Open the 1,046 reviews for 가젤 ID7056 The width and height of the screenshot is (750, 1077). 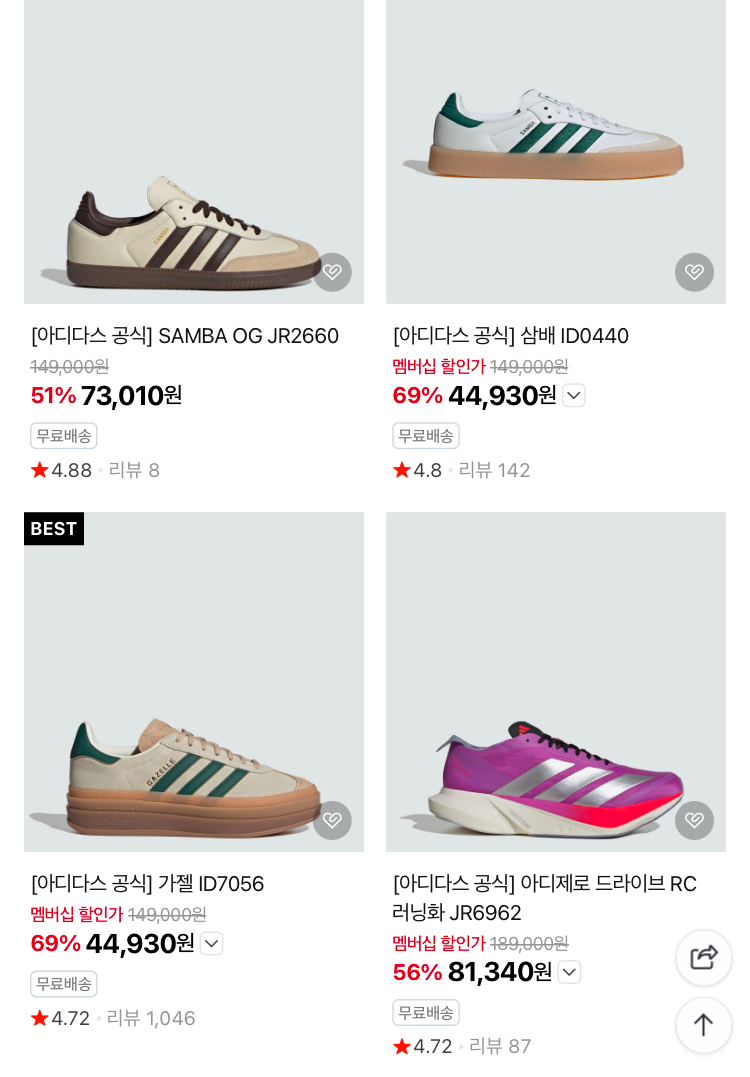tap(151, 1018)
